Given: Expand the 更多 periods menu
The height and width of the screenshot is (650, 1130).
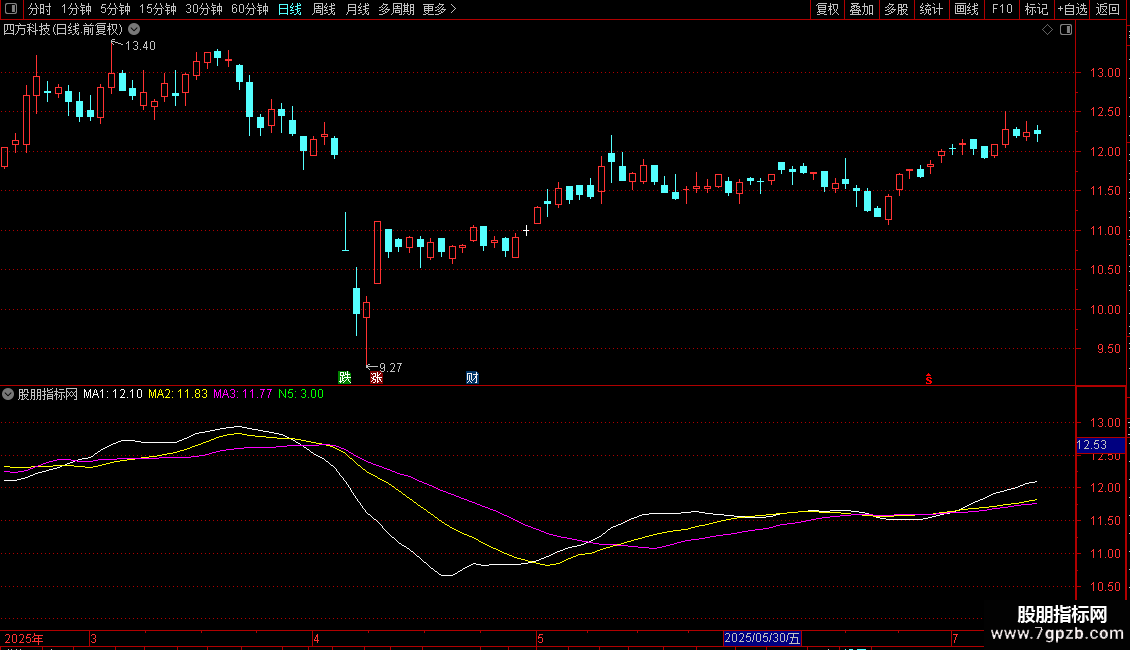Looking at the screenshot, I should (439, 9).
